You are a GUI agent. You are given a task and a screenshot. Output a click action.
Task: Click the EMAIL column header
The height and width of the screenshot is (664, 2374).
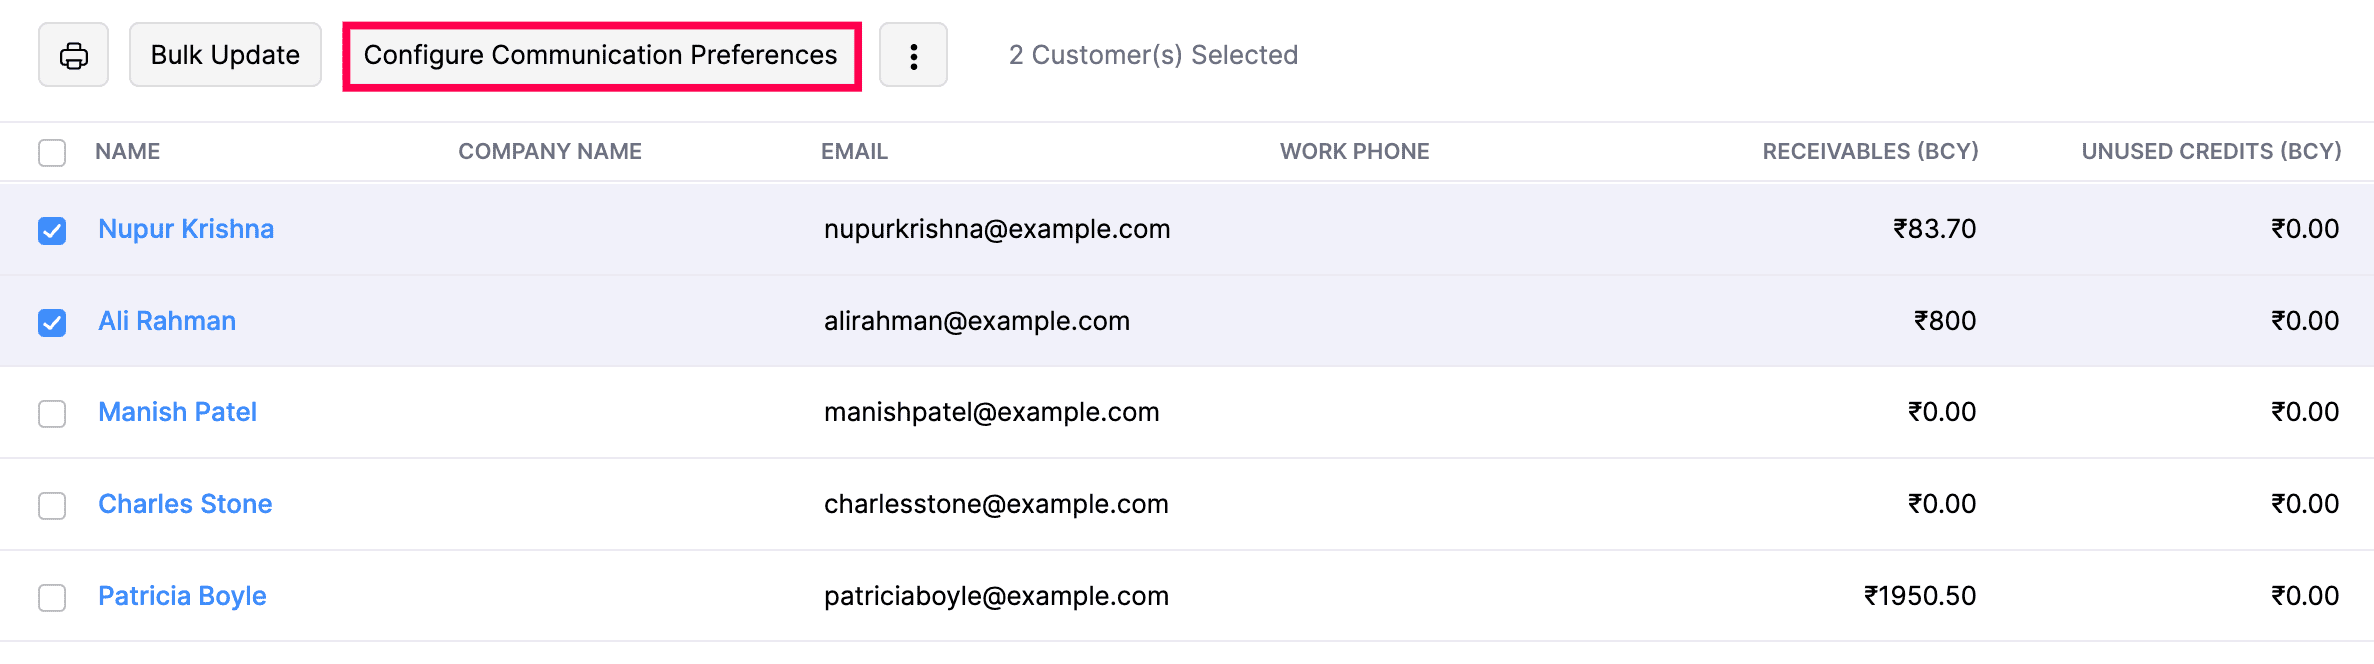pyautogui.click(x=854, y=151)
